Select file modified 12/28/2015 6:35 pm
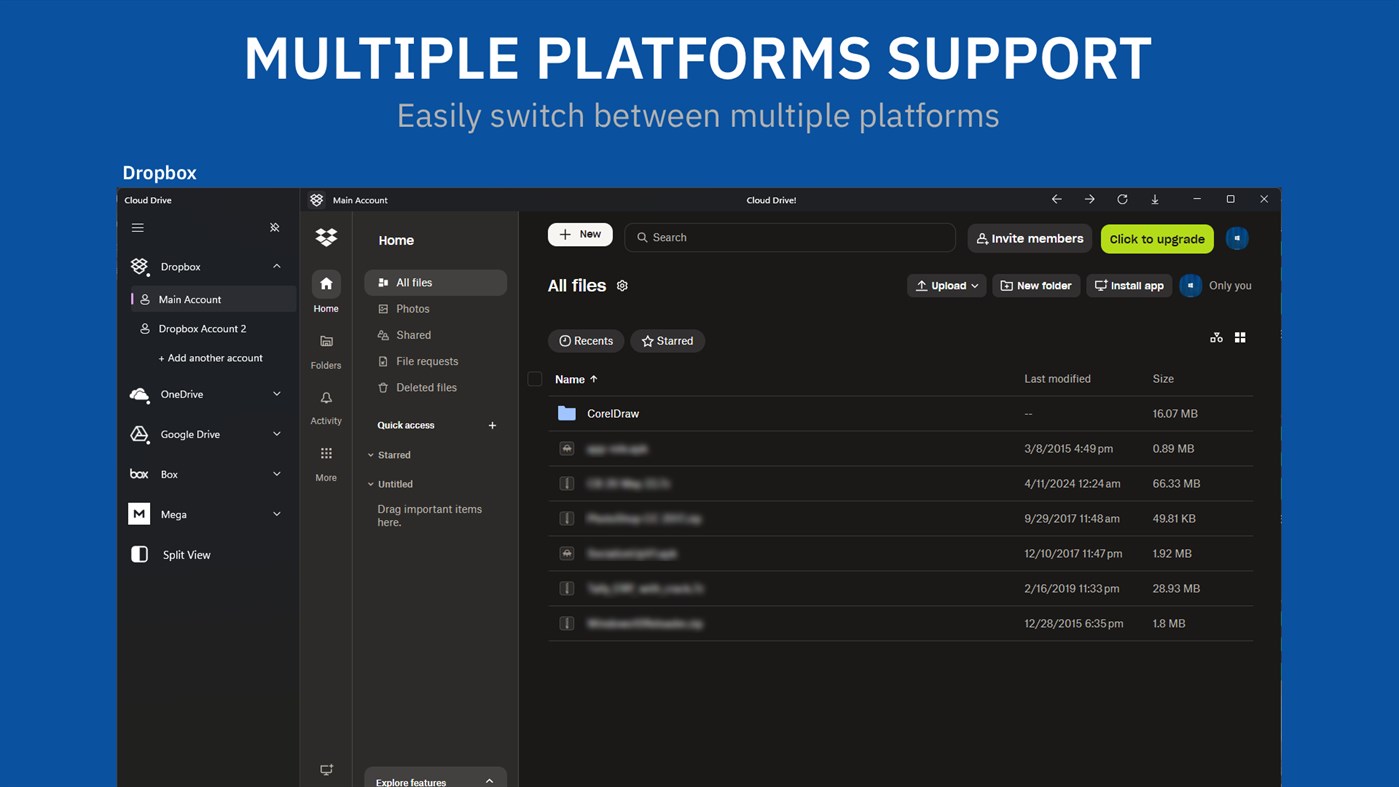Viewport: 1399px width, 787px height. coord(900,623)
